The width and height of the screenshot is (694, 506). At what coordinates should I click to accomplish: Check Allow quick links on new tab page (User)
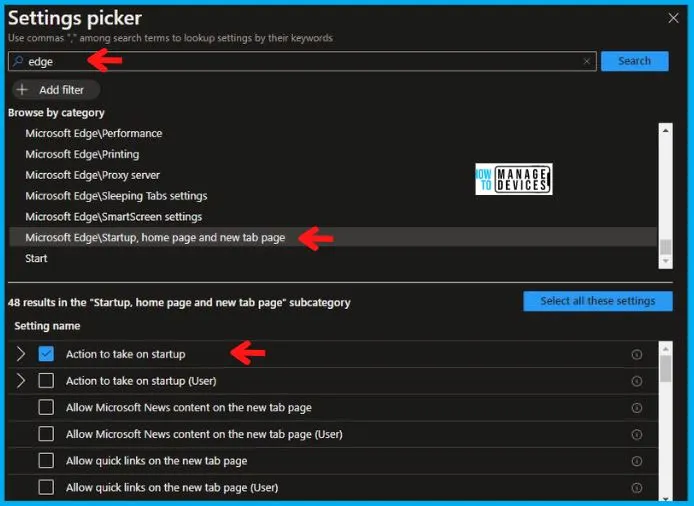[x=46, y=487]
